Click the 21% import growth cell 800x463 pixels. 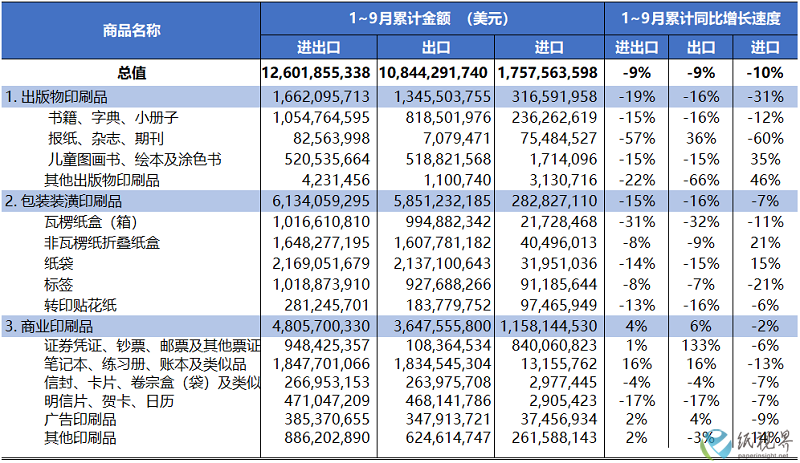click(765, 243)
